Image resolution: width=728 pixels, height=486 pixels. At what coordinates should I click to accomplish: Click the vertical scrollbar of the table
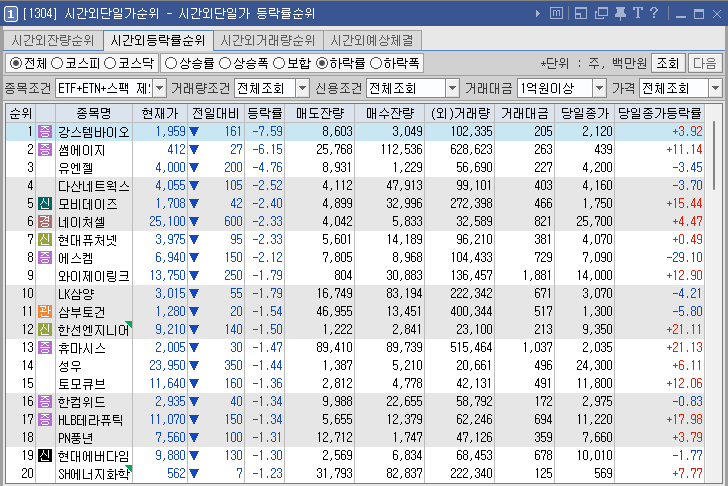click(714, 156)
